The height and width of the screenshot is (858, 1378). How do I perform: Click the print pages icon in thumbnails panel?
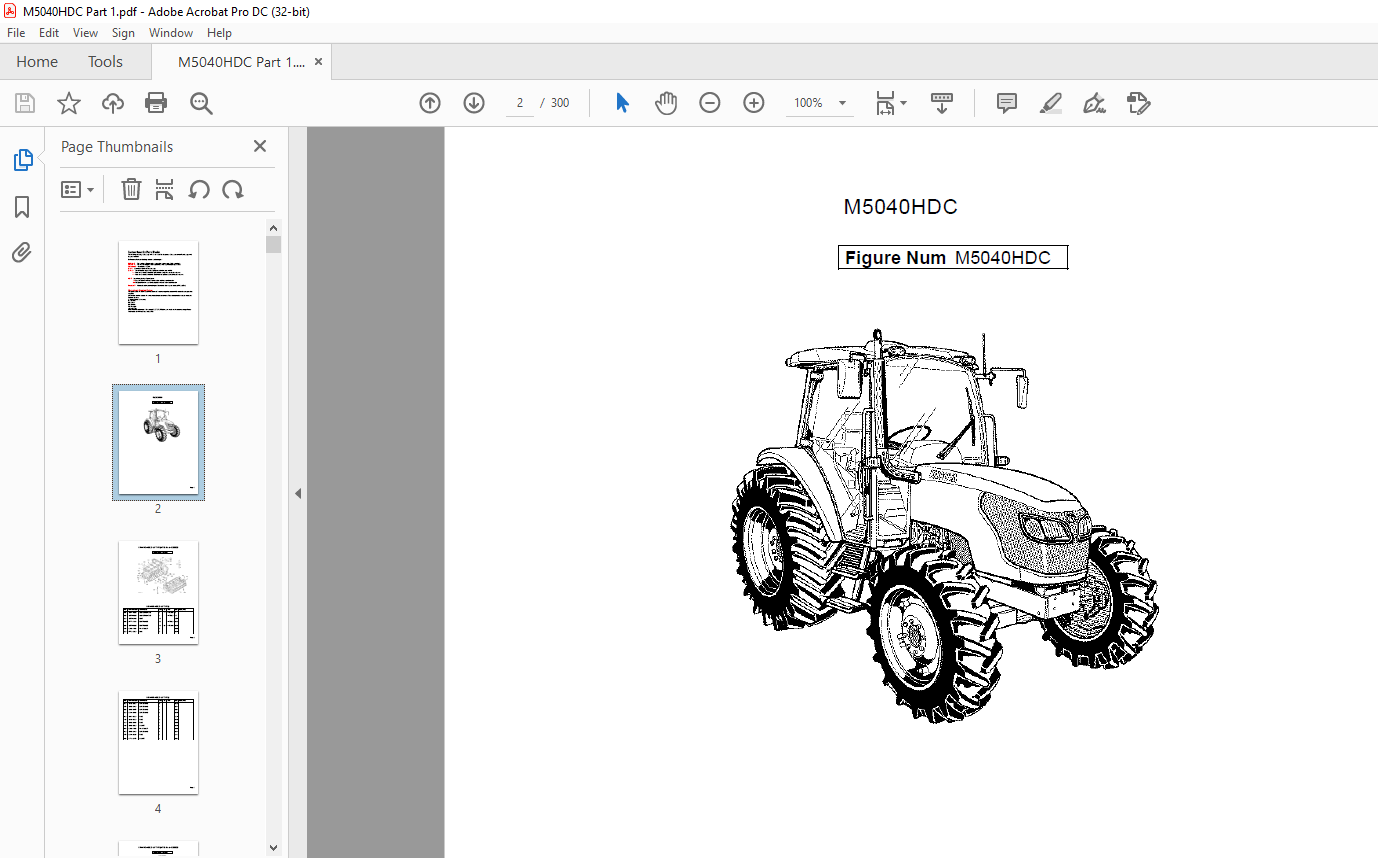click(x=165, y=189)
